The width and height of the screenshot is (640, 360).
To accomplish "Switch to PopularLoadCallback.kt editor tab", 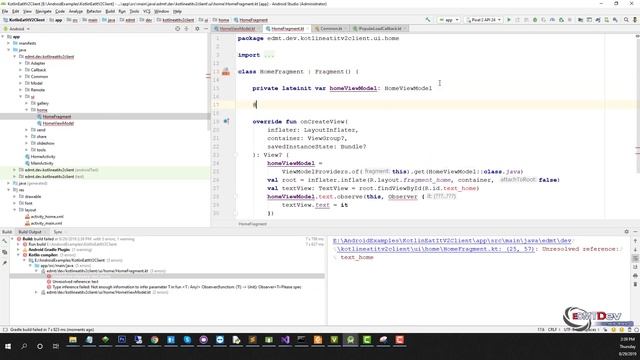I will (380, 29).
